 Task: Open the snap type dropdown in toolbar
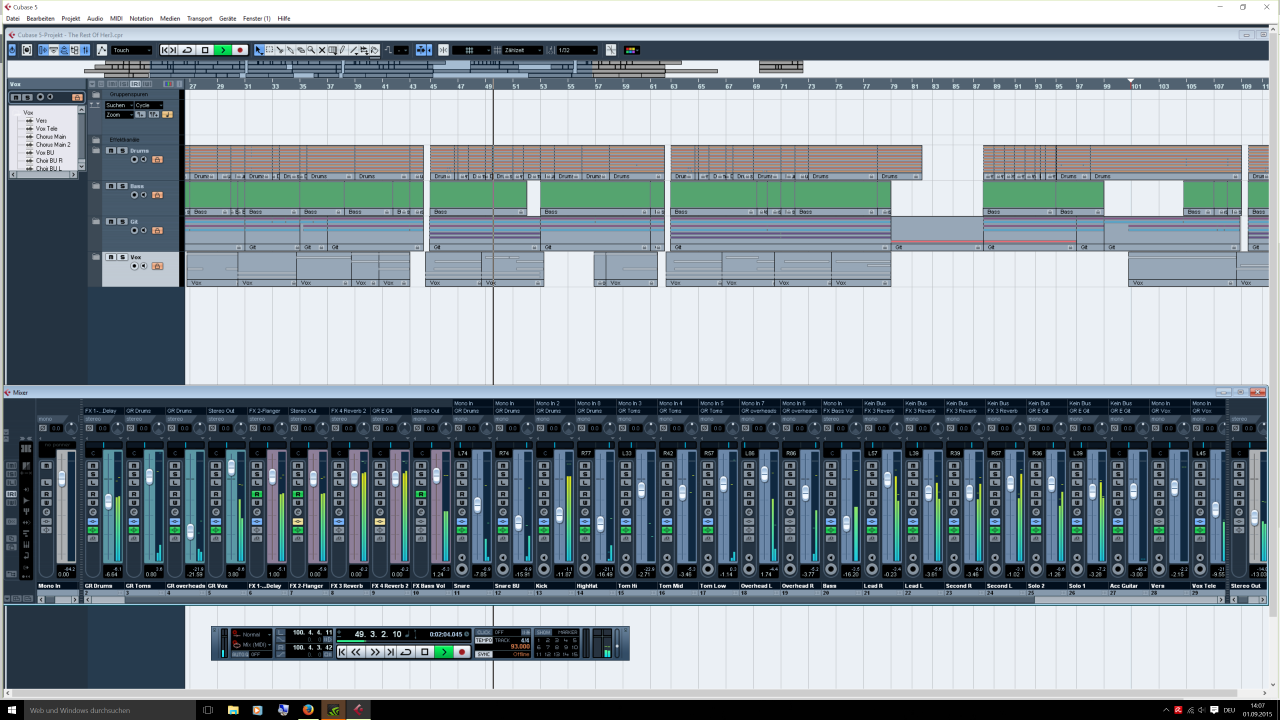(471, 50)
